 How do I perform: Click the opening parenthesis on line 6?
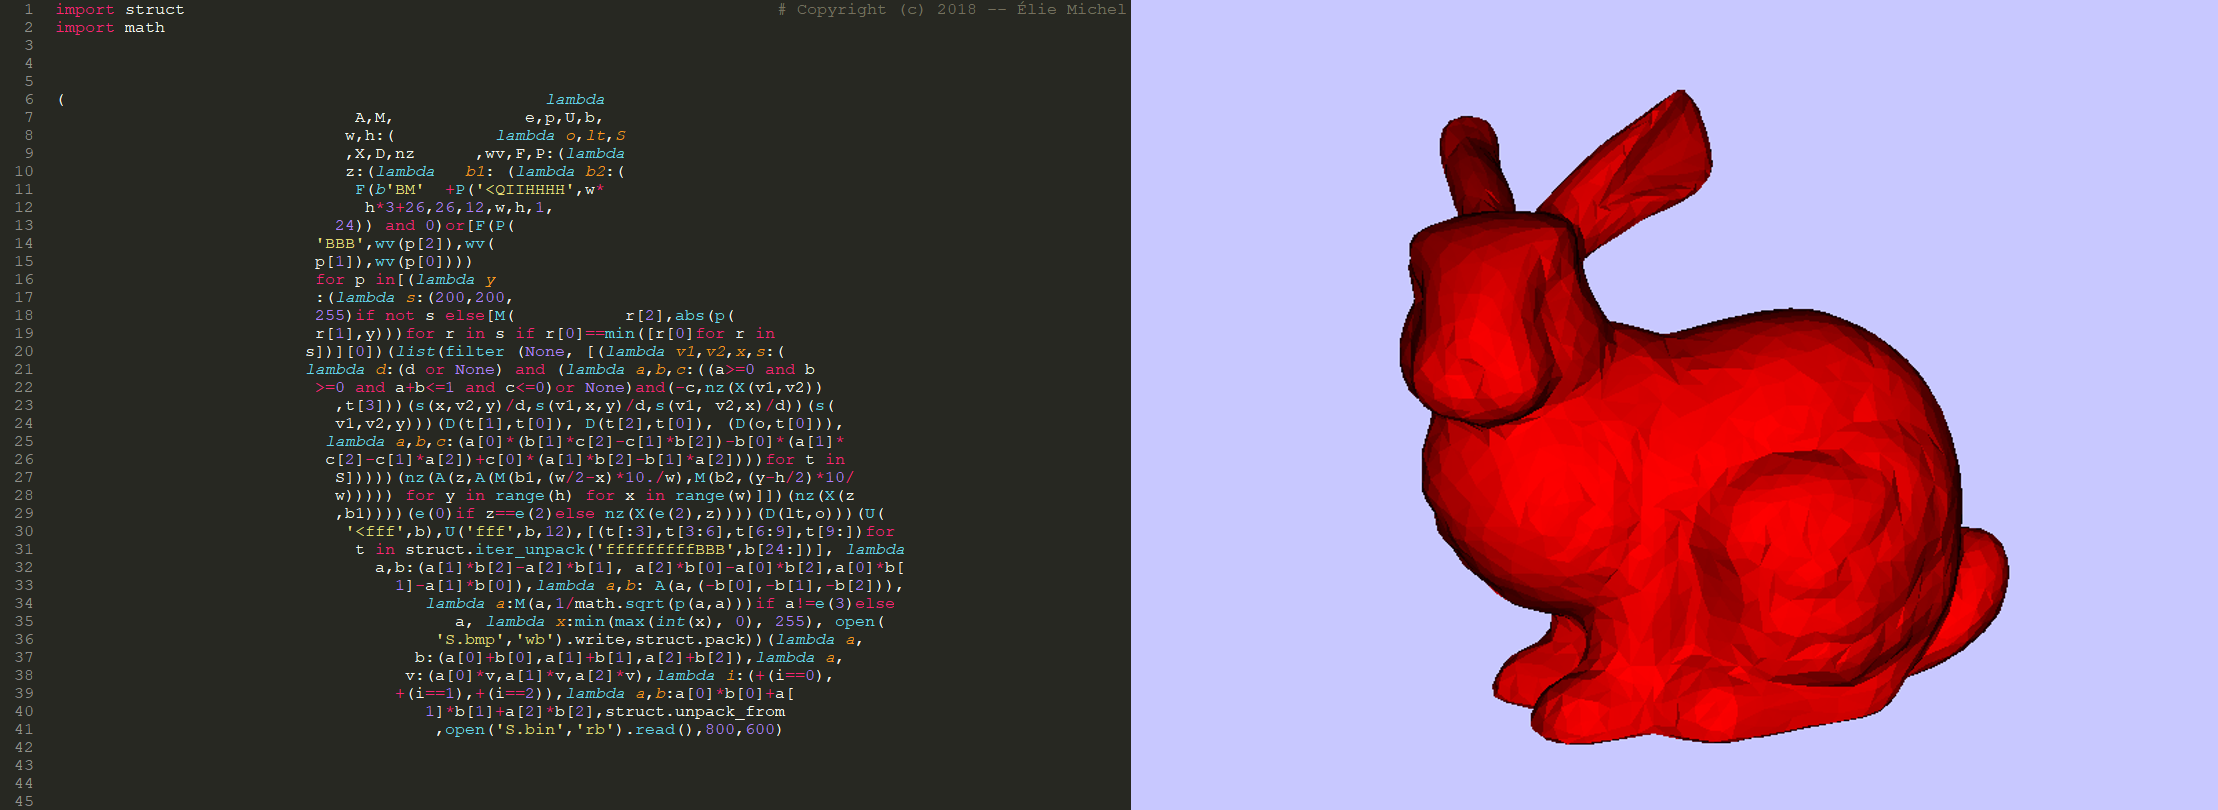(61, 100)
